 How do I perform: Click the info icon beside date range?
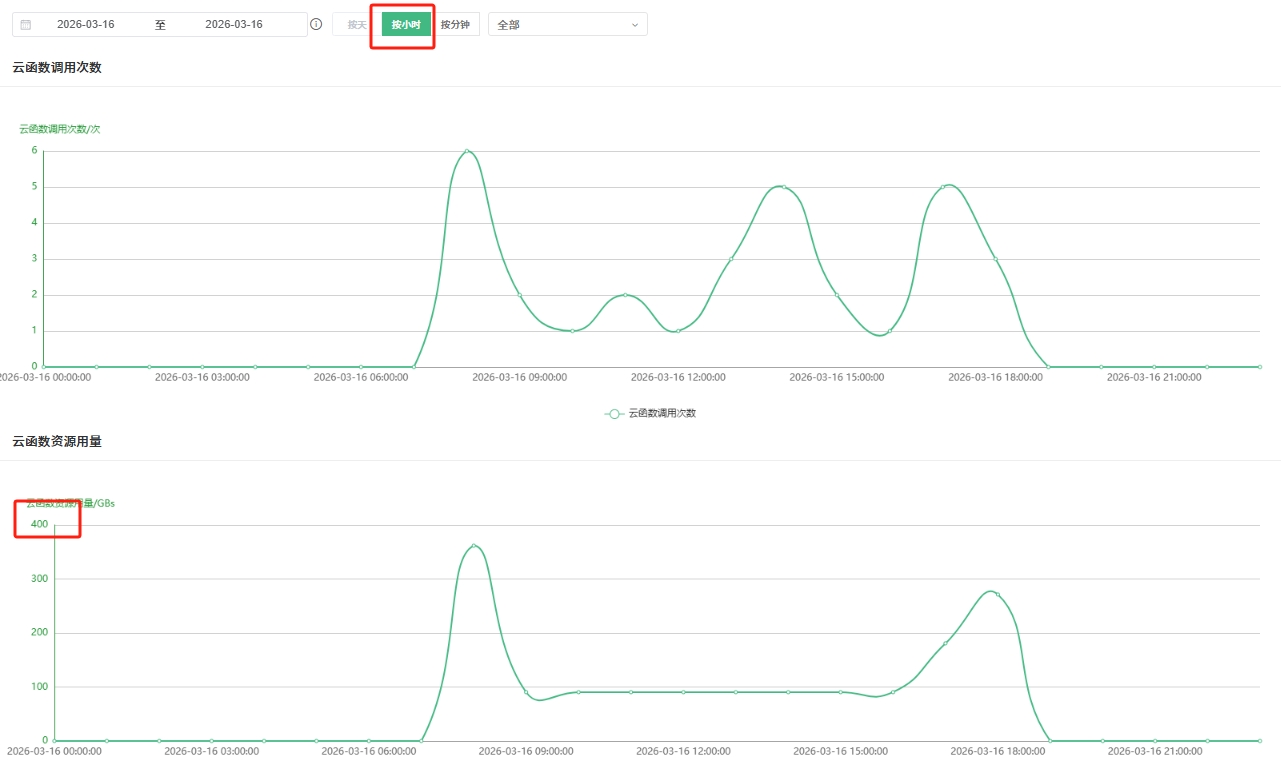[316, 24]
